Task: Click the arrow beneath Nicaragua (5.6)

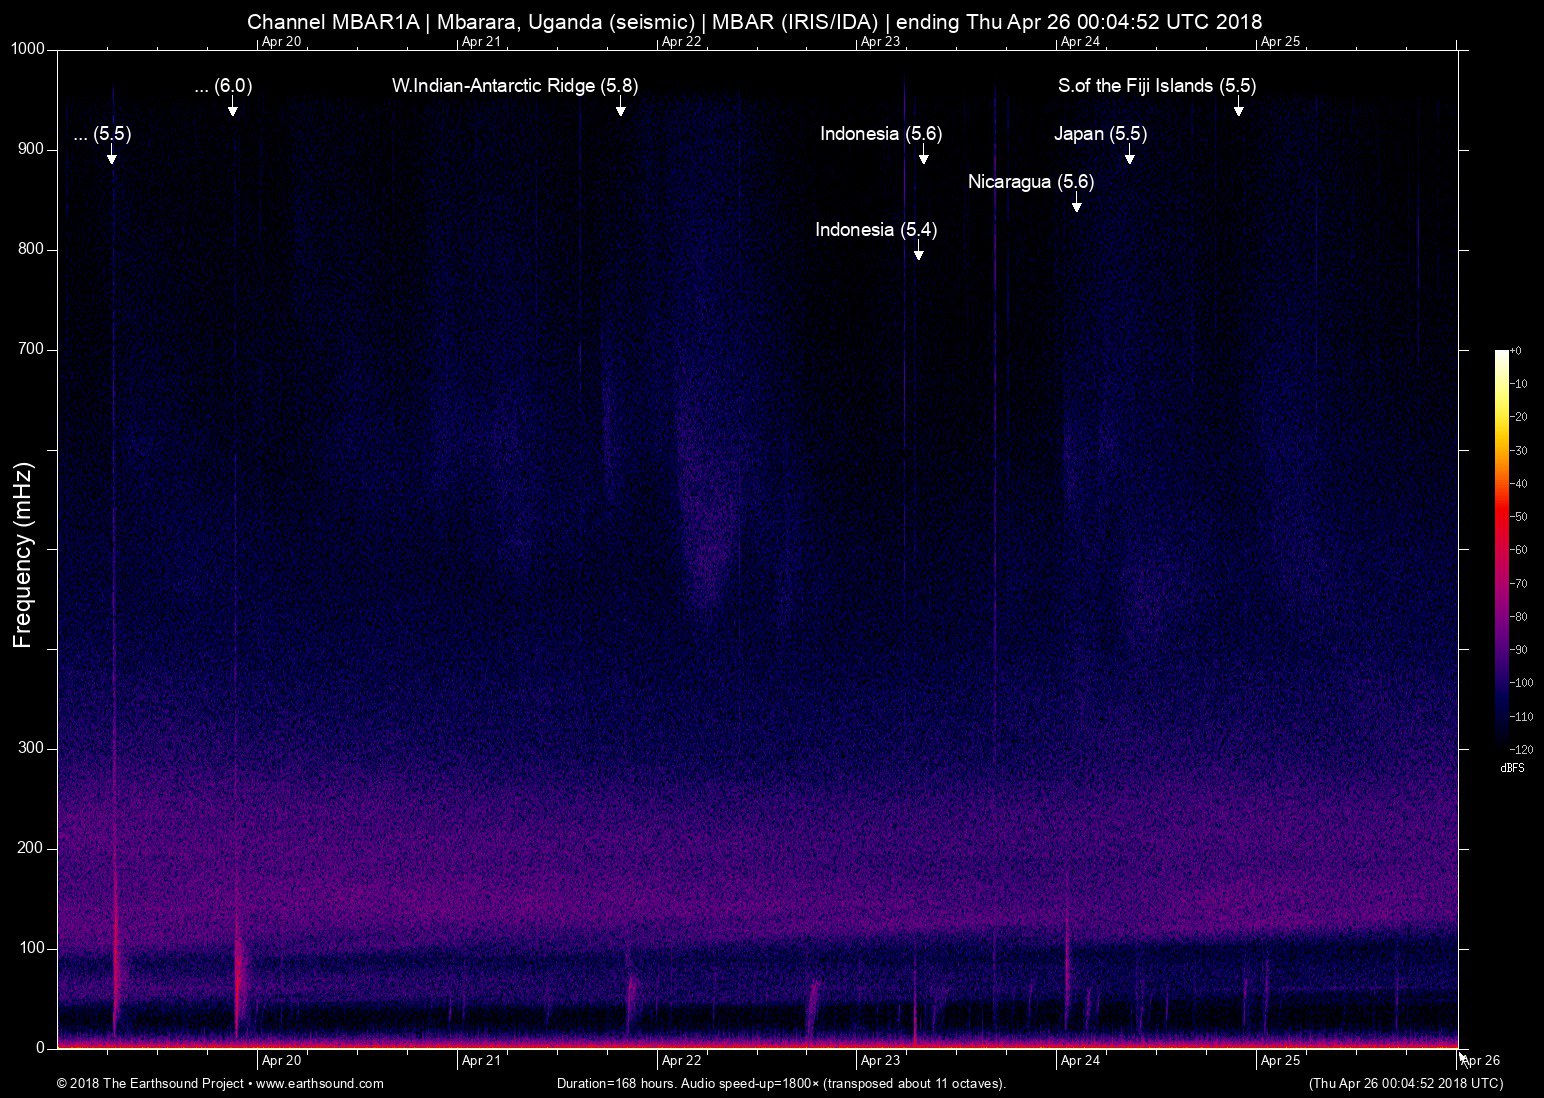Action: coord(1076,204)
